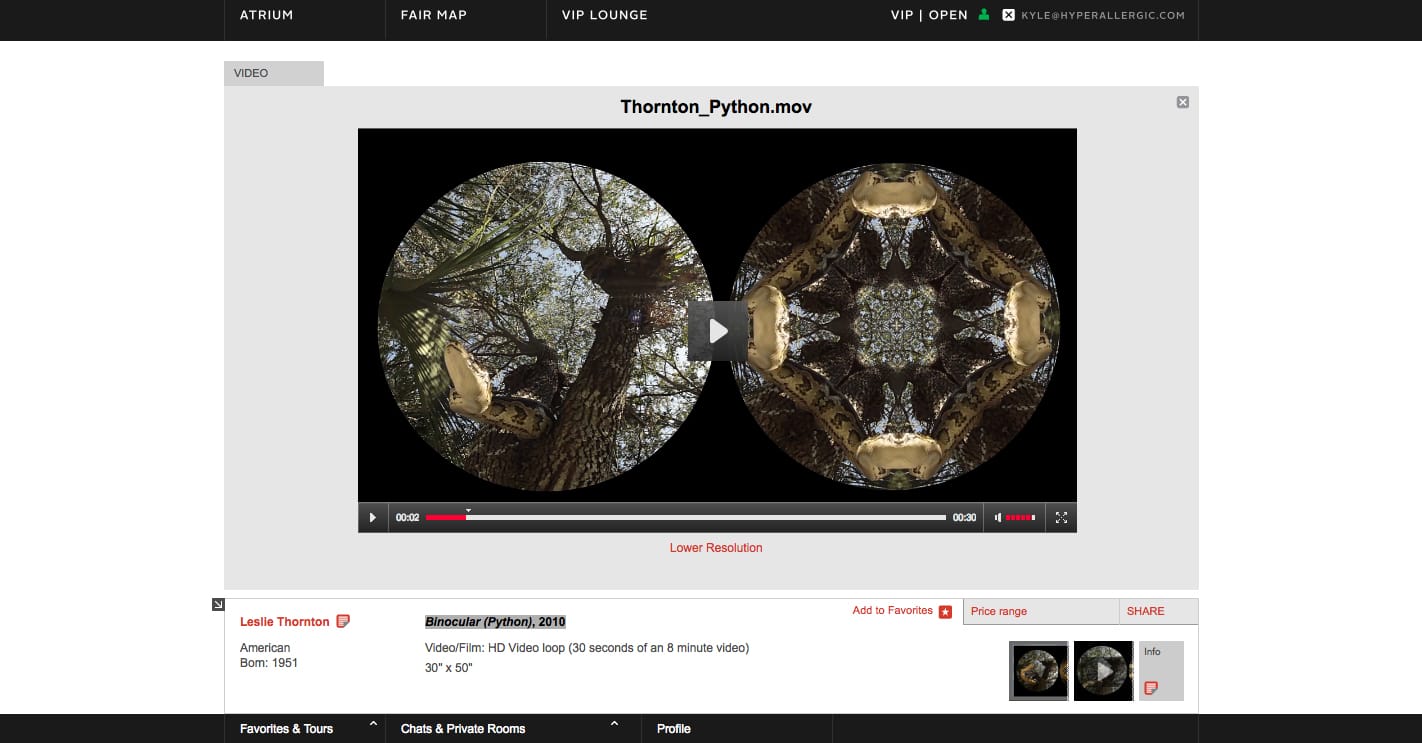1422x743 pixels.
Task: Go to the VIP Lounge
Action: coord(604,15)
